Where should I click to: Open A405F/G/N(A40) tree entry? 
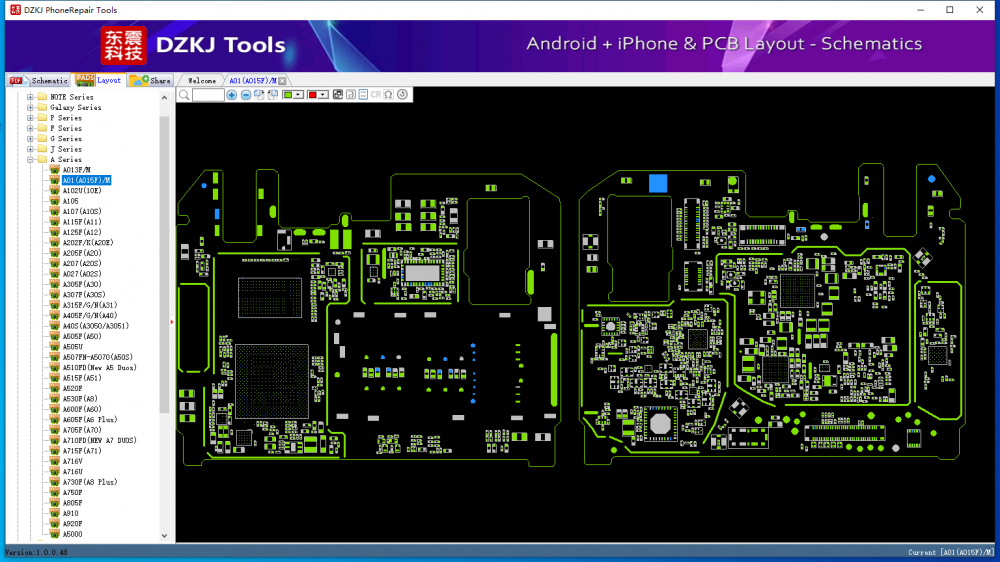point(89,316)
